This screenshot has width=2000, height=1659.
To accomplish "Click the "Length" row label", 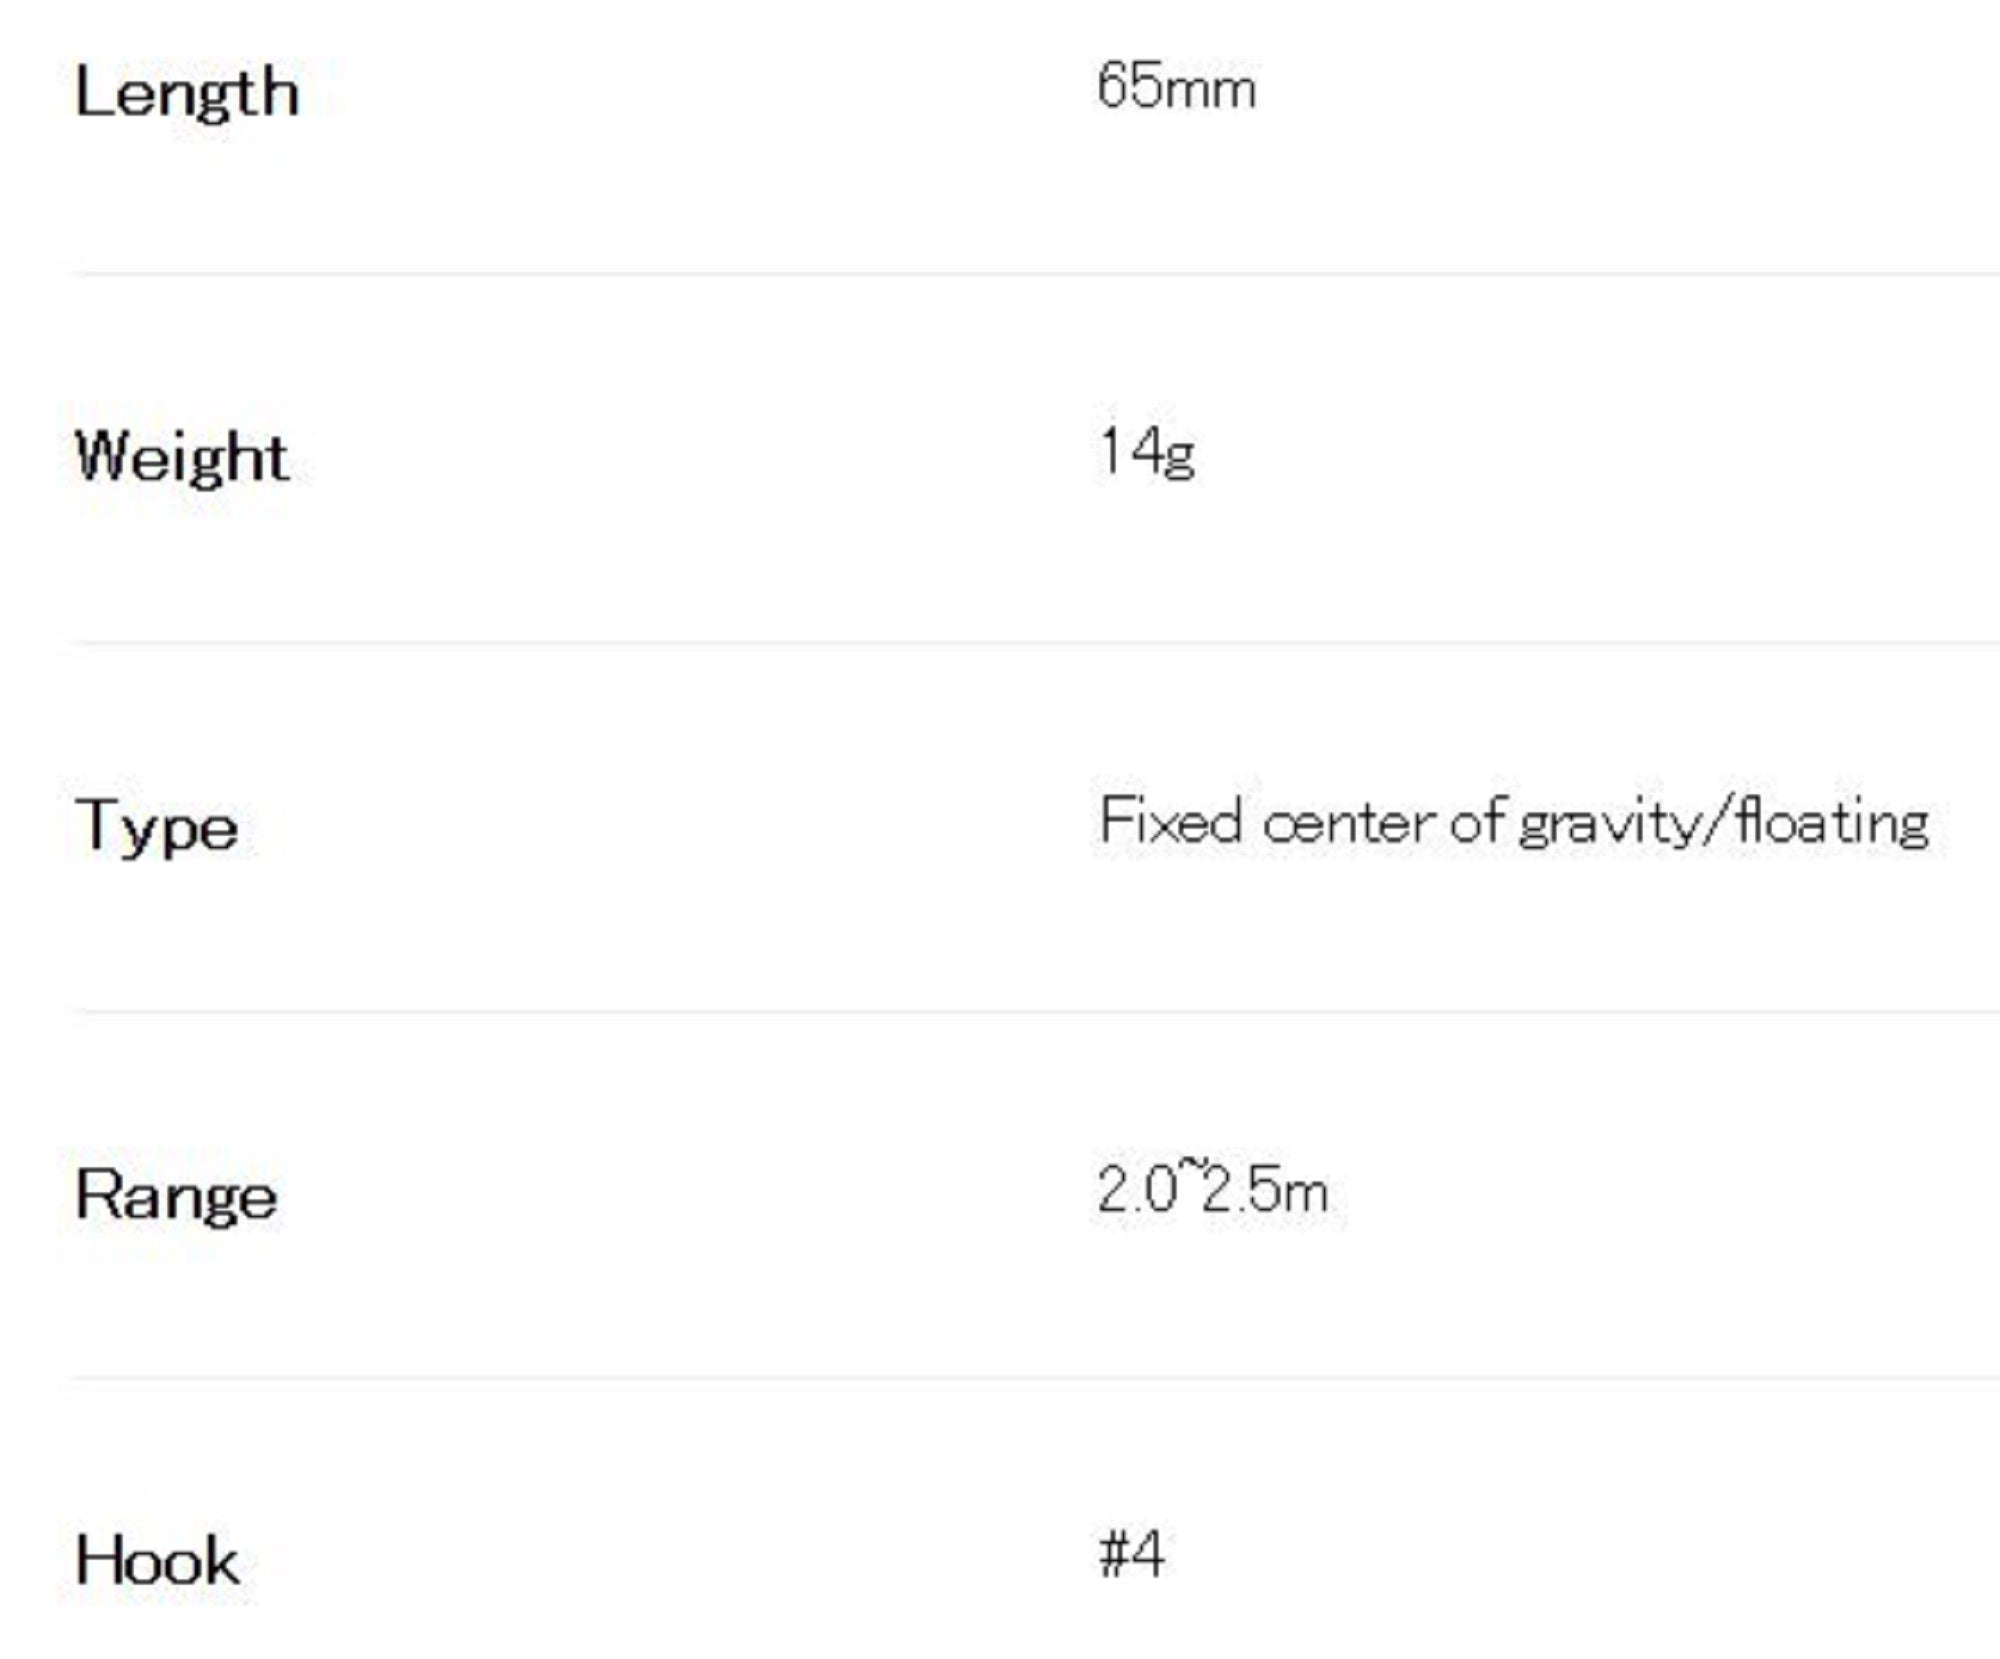I will tap(187, 93).
